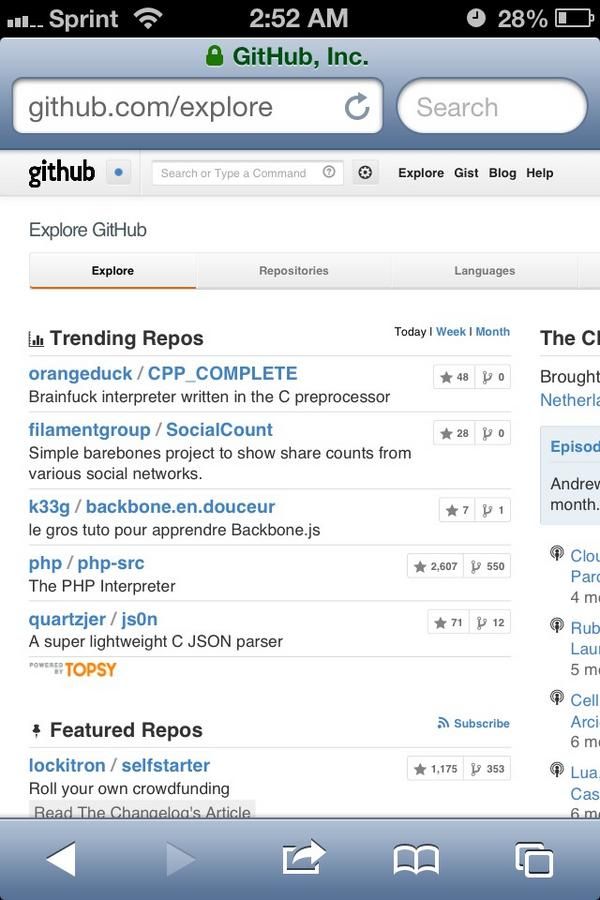Open the Gist menu item
600x900 pixels.
coord(466,173)
